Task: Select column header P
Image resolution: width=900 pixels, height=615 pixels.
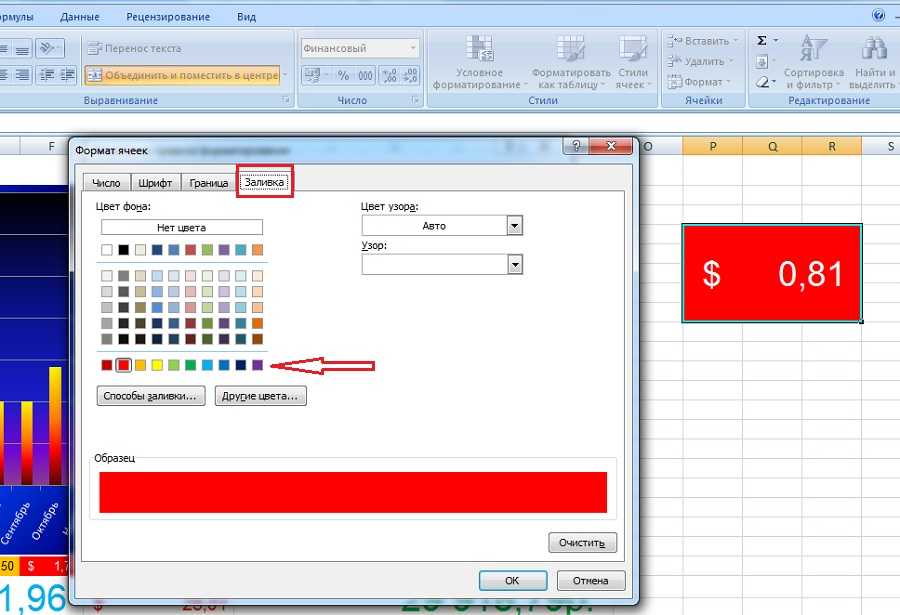Action: (712, 147)
